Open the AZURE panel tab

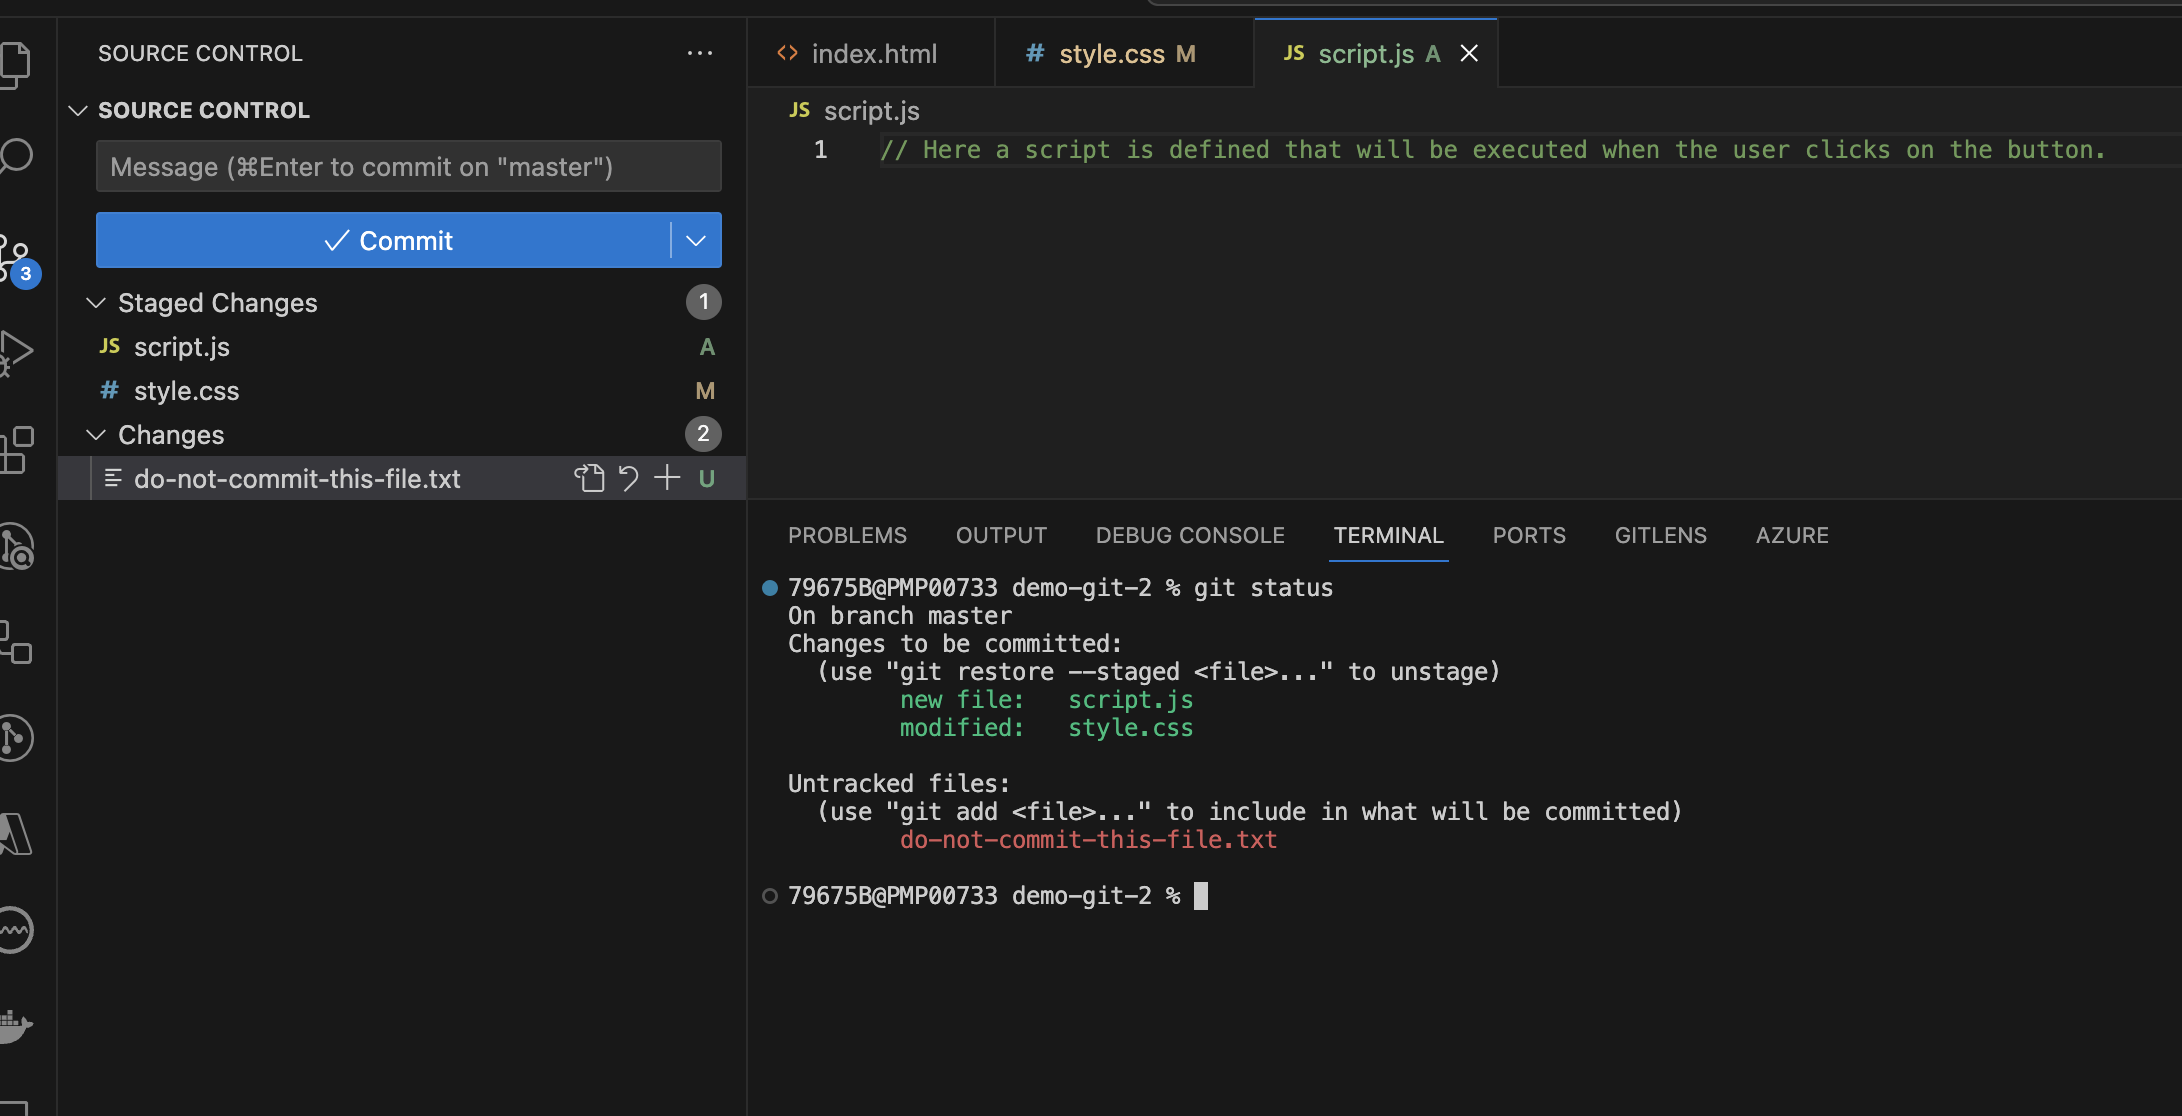1792,535
